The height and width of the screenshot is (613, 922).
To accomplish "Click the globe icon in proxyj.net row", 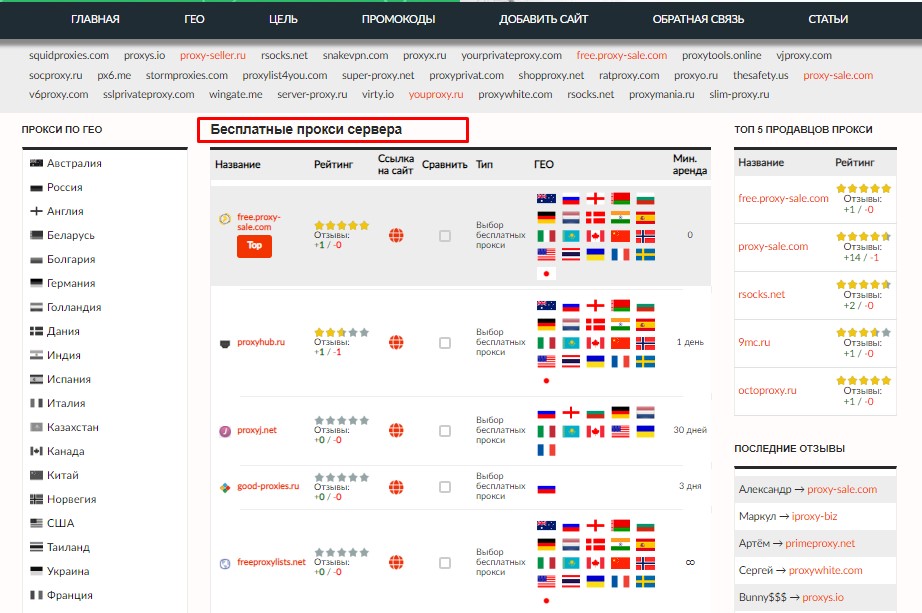I will tap(396, 431).
